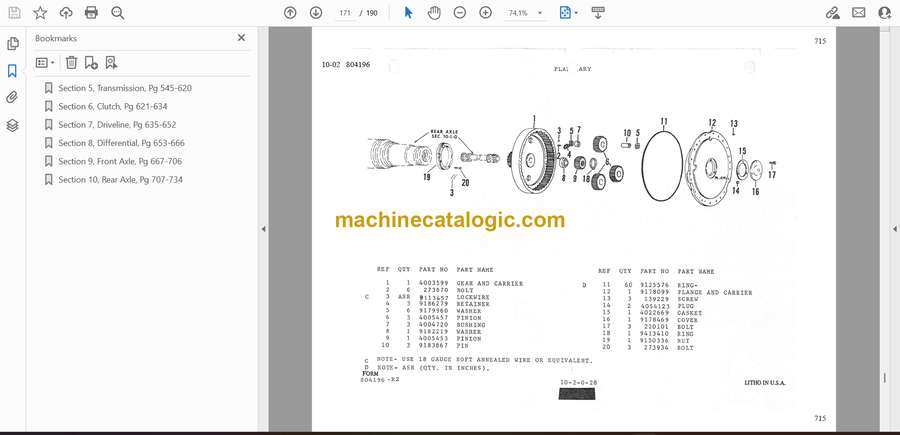Open the find text search tool
900x435 pixels.
coord(118,13)
